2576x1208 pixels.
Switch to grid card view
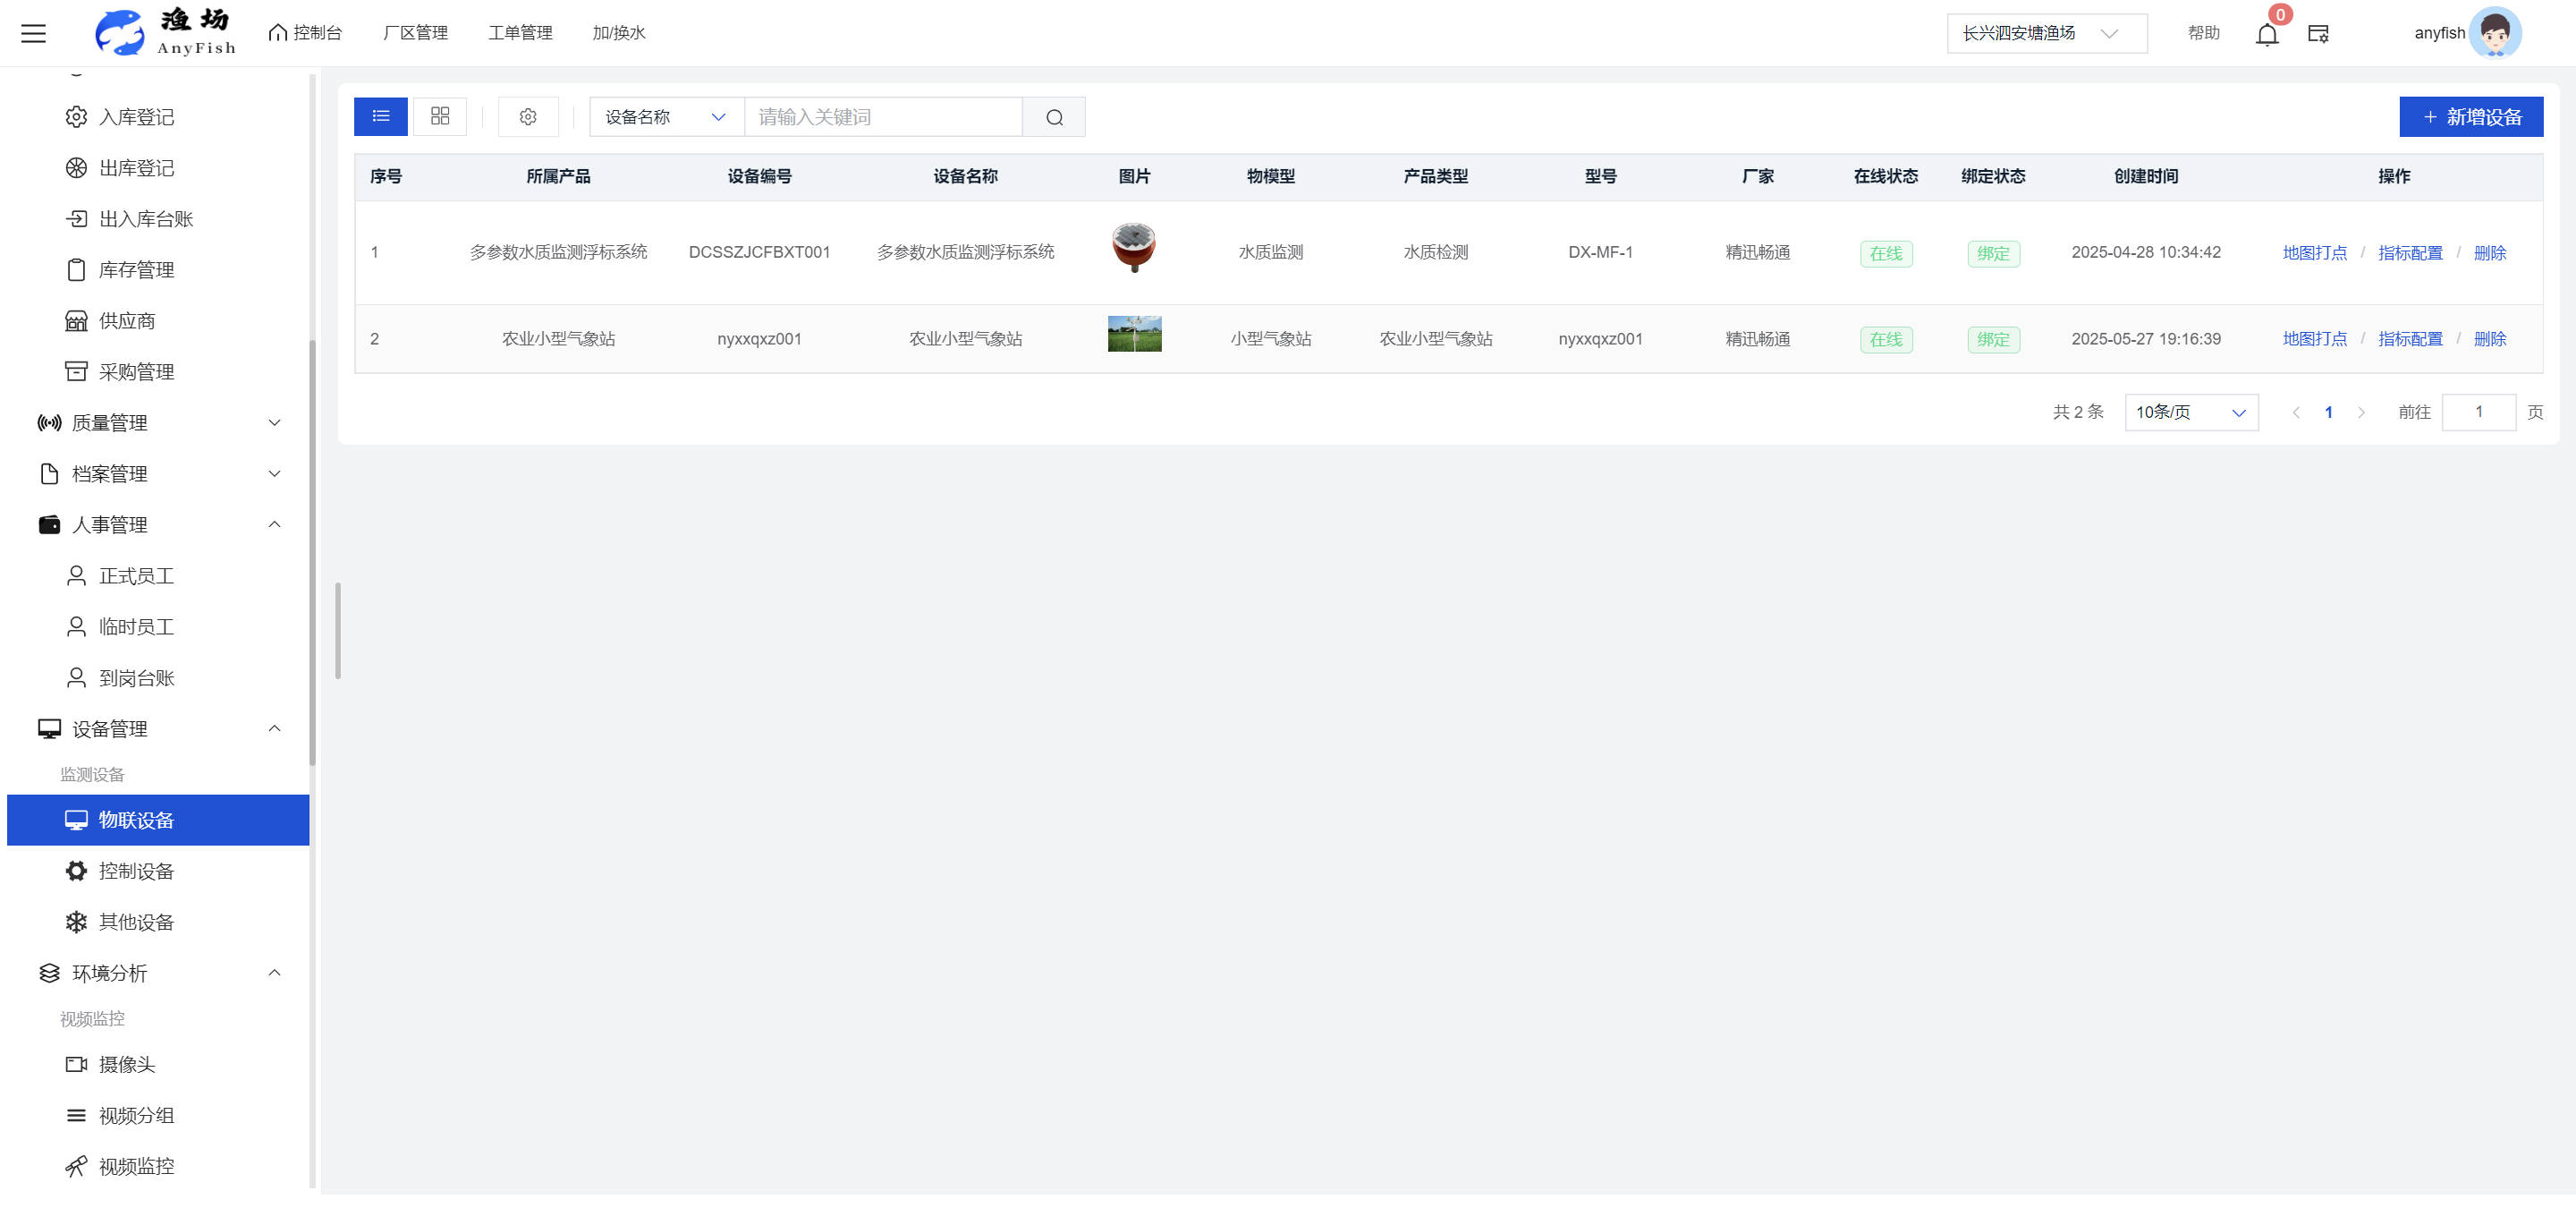pos(440,117)
